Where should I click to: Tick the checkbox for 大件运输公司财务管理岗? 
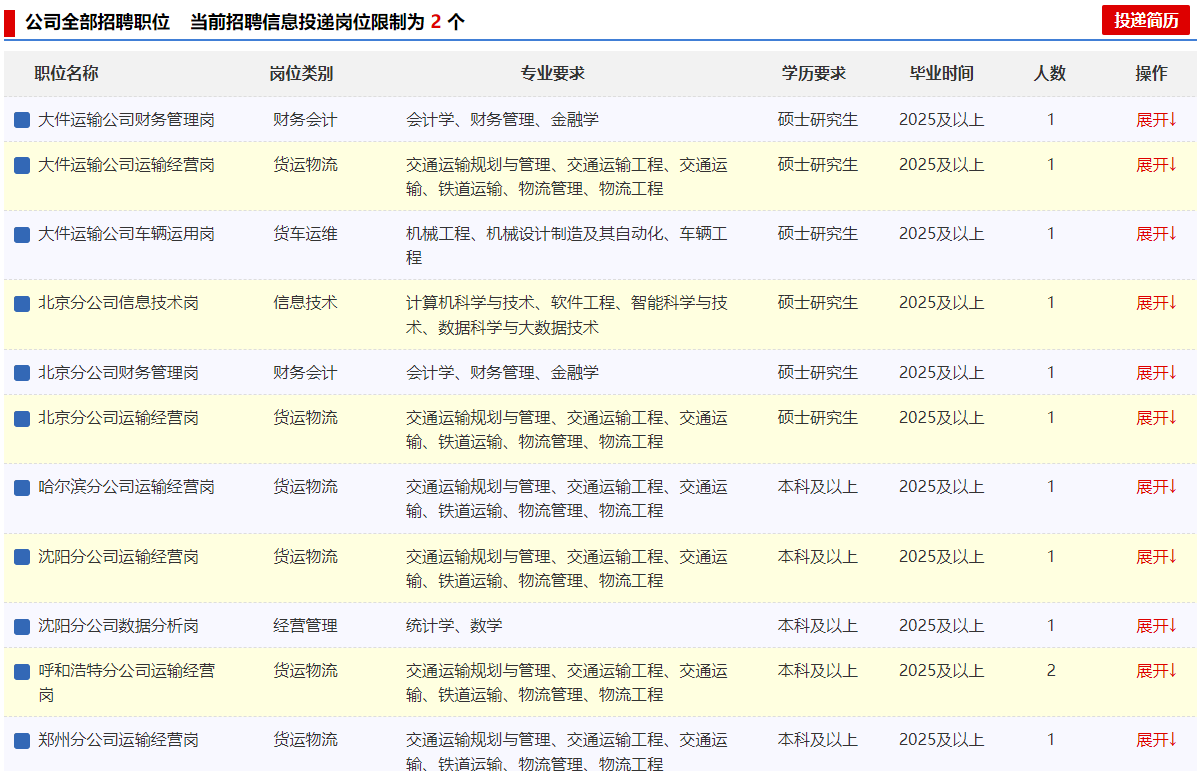click(x=22, y=120)
